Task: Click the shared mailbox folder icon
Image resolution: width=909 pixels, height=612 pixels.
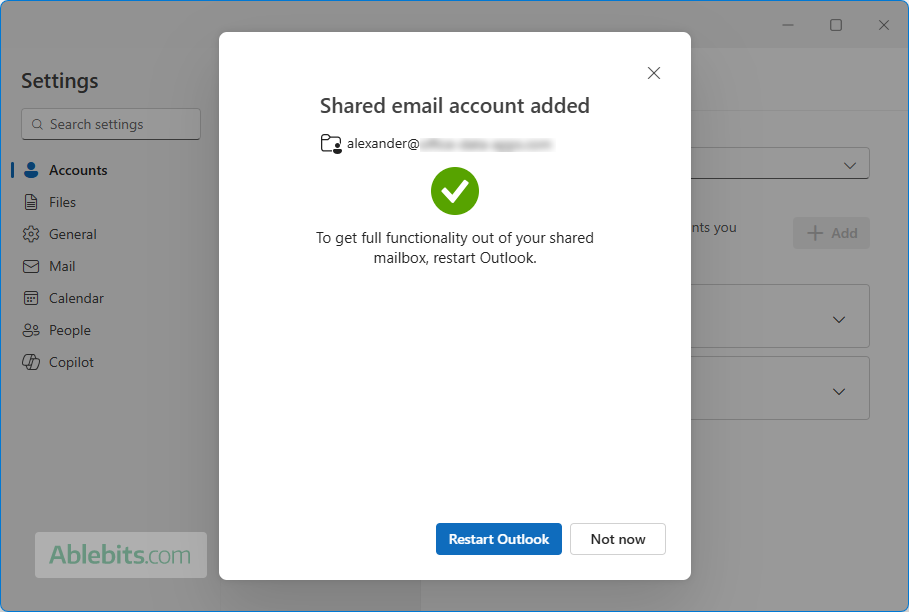Action: (331, 143)
